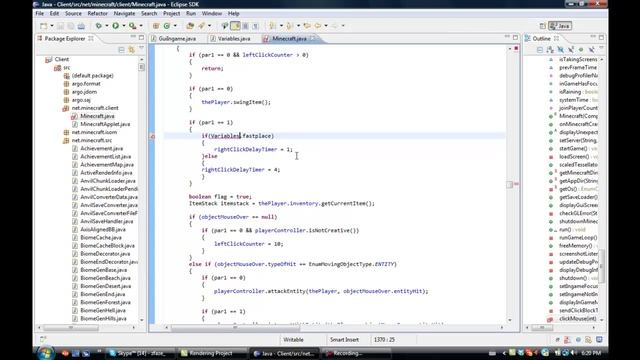Image resolution: width=640 pixels, height=360 pixels.
Task: Click the Java perspective button
Action: tap(560, 26)
